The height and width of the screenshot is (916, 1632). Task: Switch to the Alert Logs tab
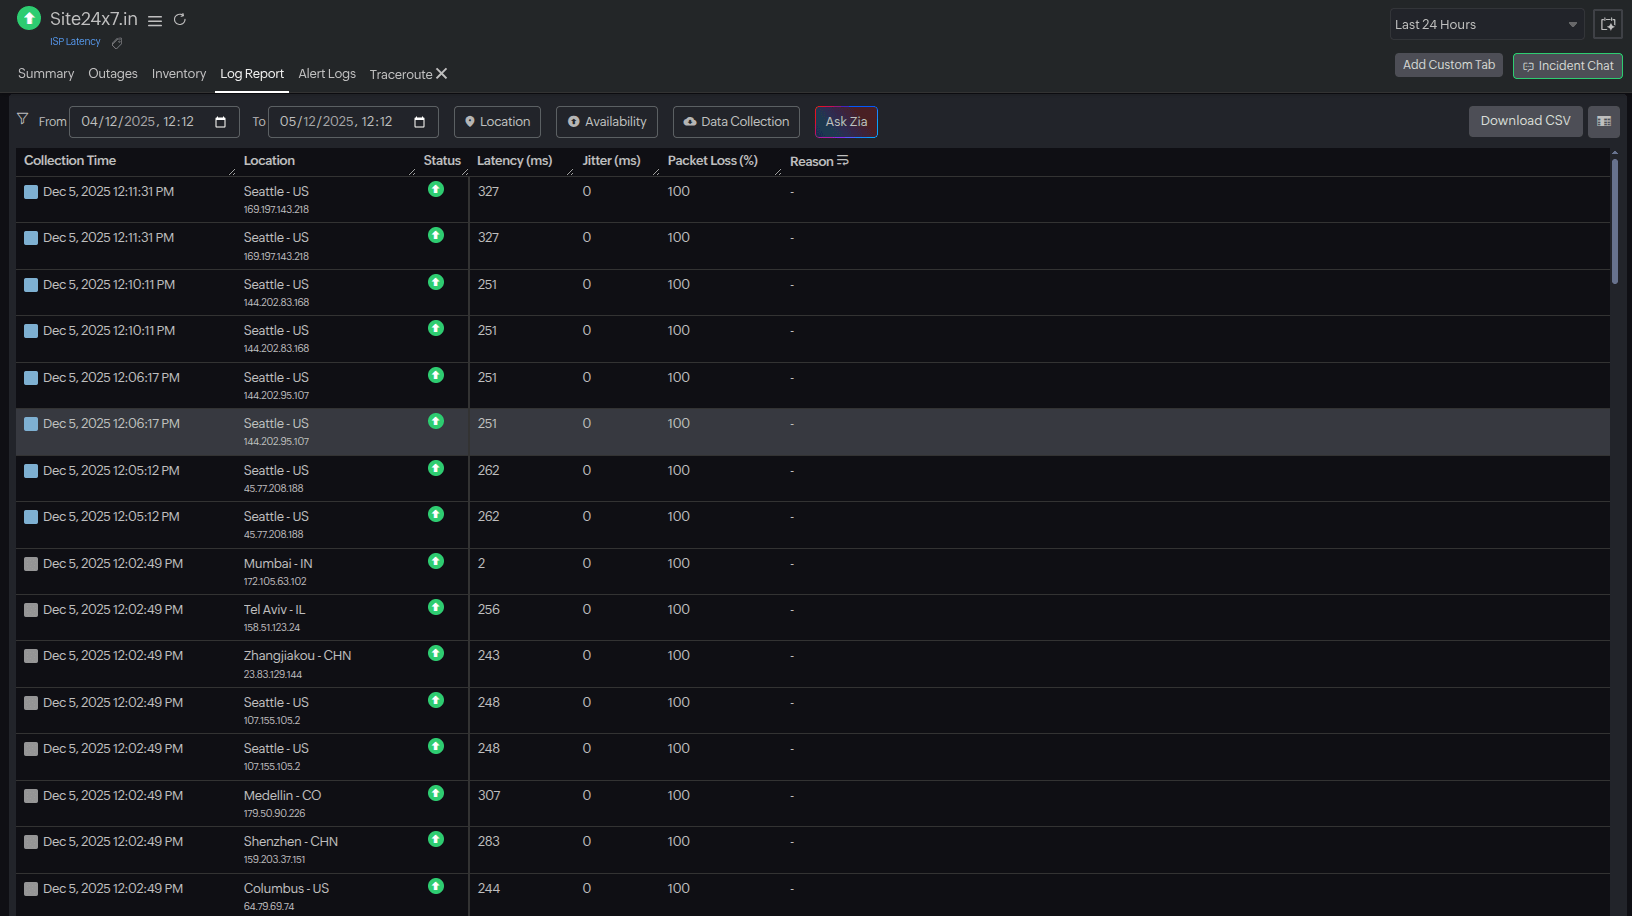click(x=327, y=73)
